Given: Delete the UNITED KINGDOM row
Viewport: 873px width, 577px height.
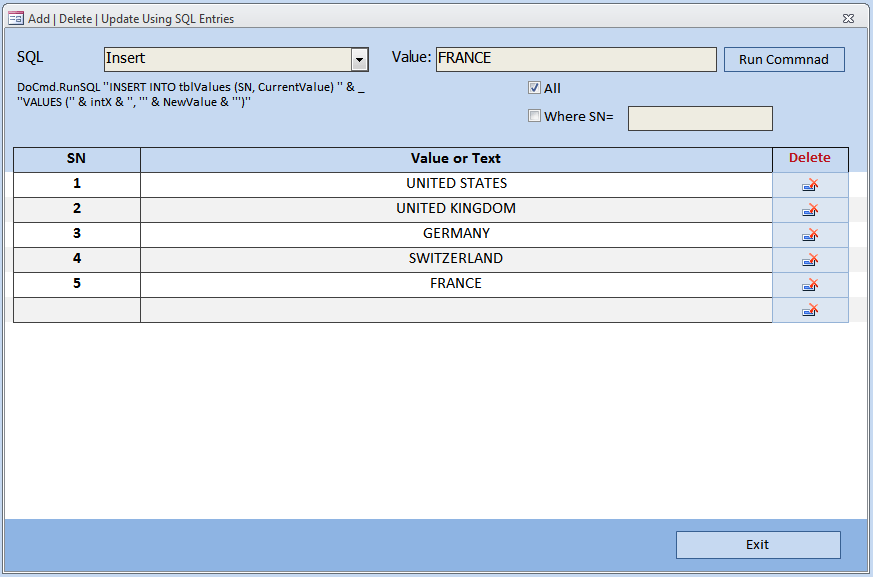Looking at the screenshot, I should click(810, 210).
